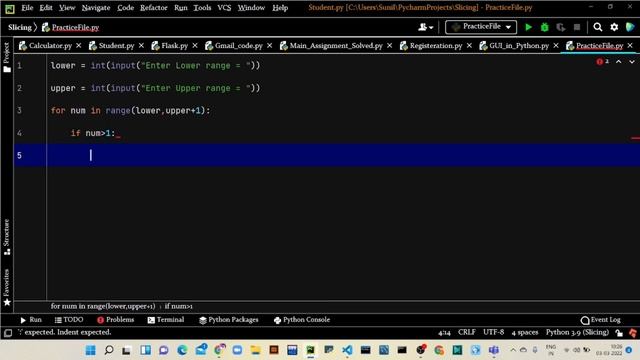Run with coverage icon in toolbar

560,27
